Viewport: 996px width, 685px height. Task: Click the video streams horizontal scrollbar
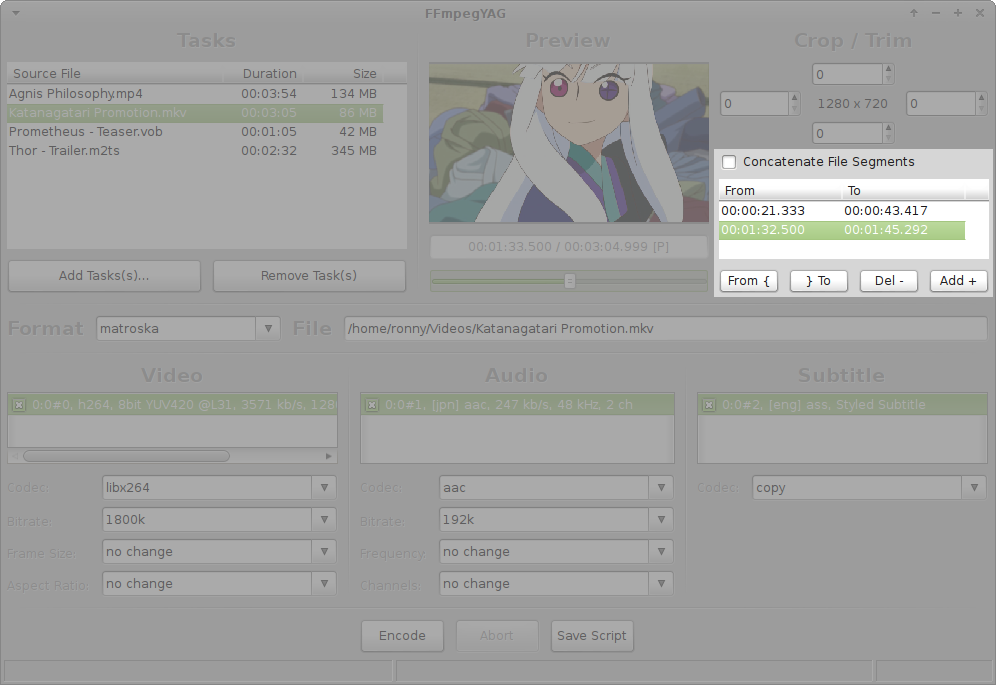click(126, 456)
